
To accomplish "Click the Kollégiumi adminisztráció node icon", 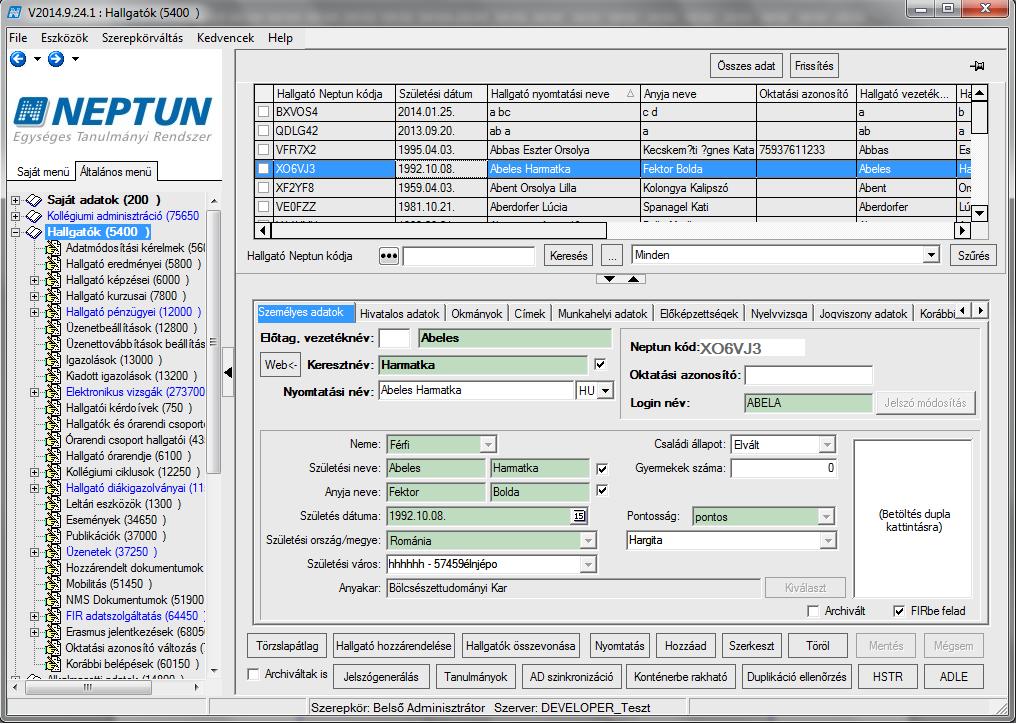I will [34, 216].
